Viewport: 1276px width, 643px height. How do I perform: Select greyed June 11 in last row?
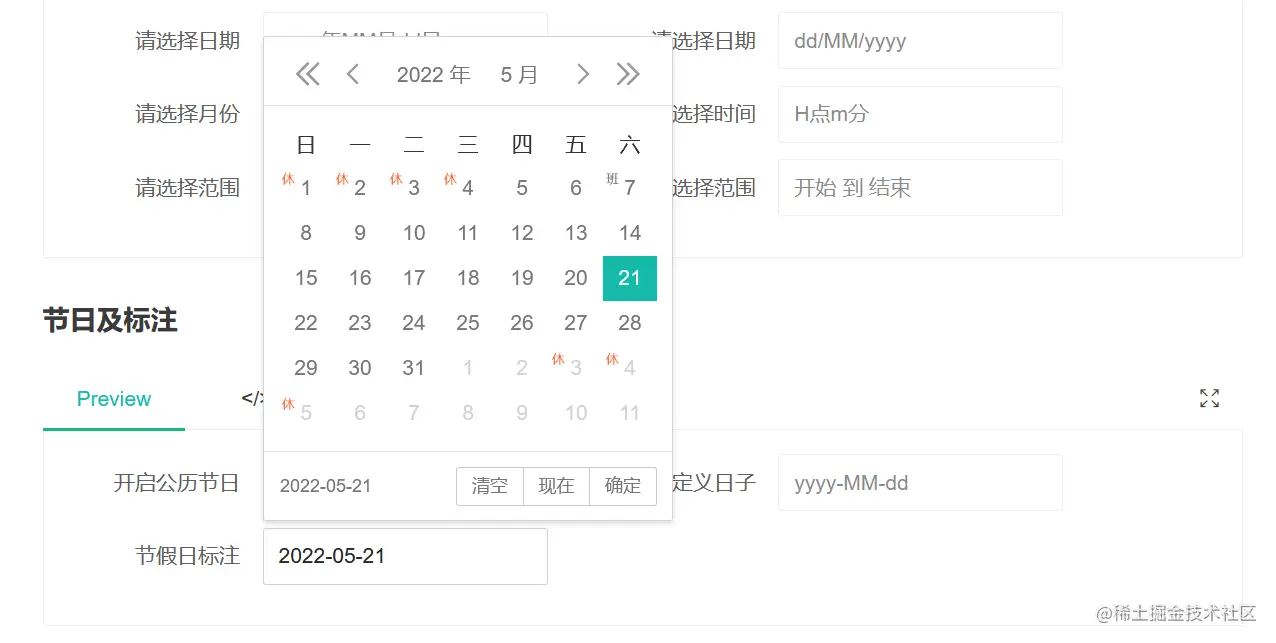630,413
